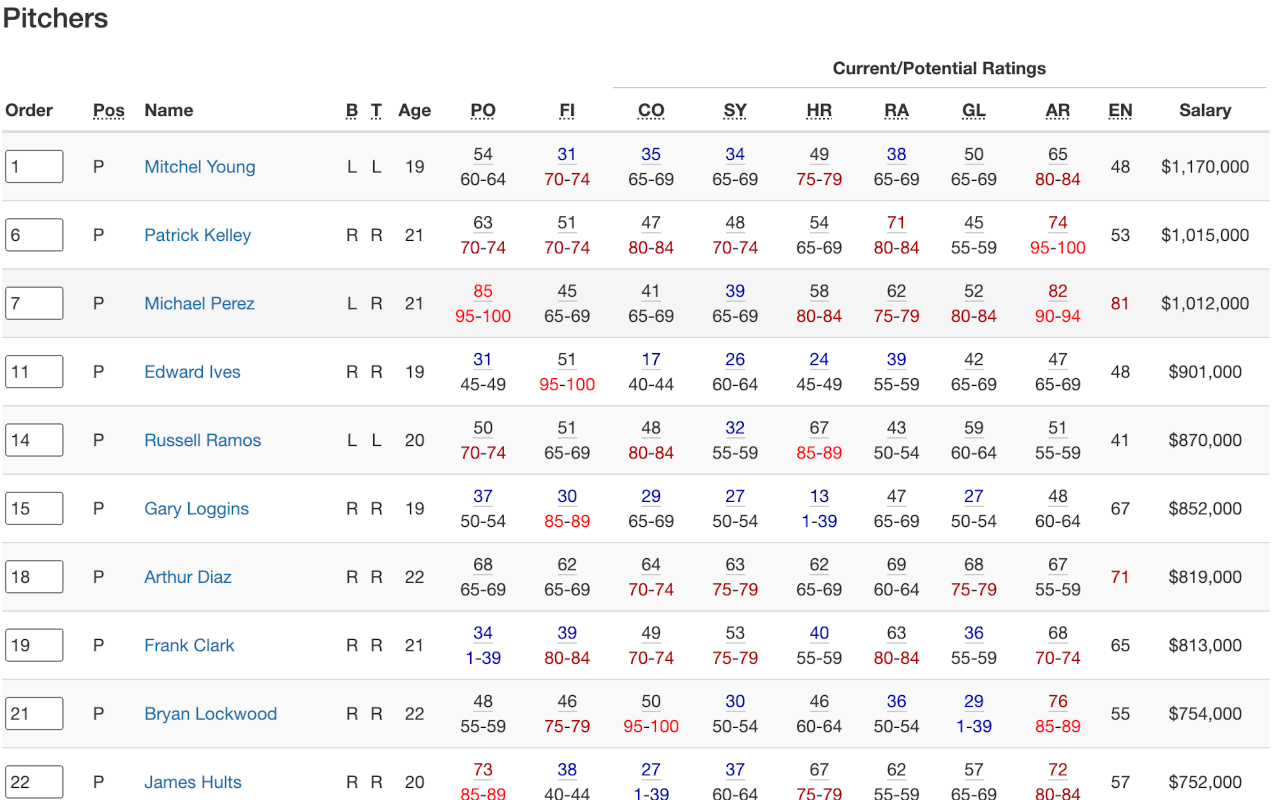Click the Michael Perez name link
Image resolution: width=1280 pixels, height=800 pixels.
(199, 303)
